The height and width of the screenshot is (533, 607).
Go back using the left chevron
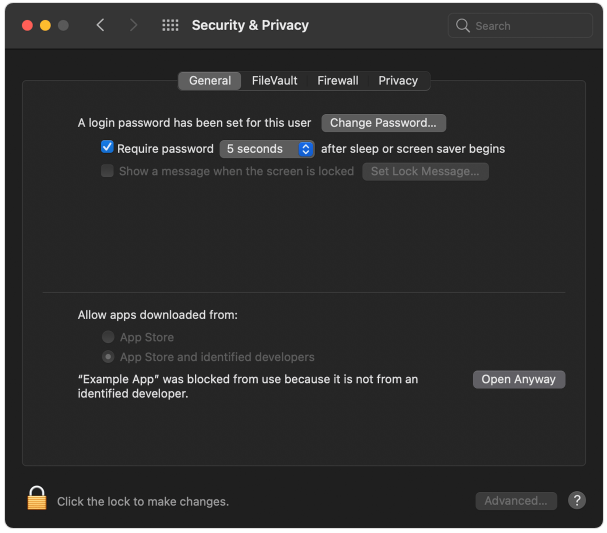click(x=100, y=25)
